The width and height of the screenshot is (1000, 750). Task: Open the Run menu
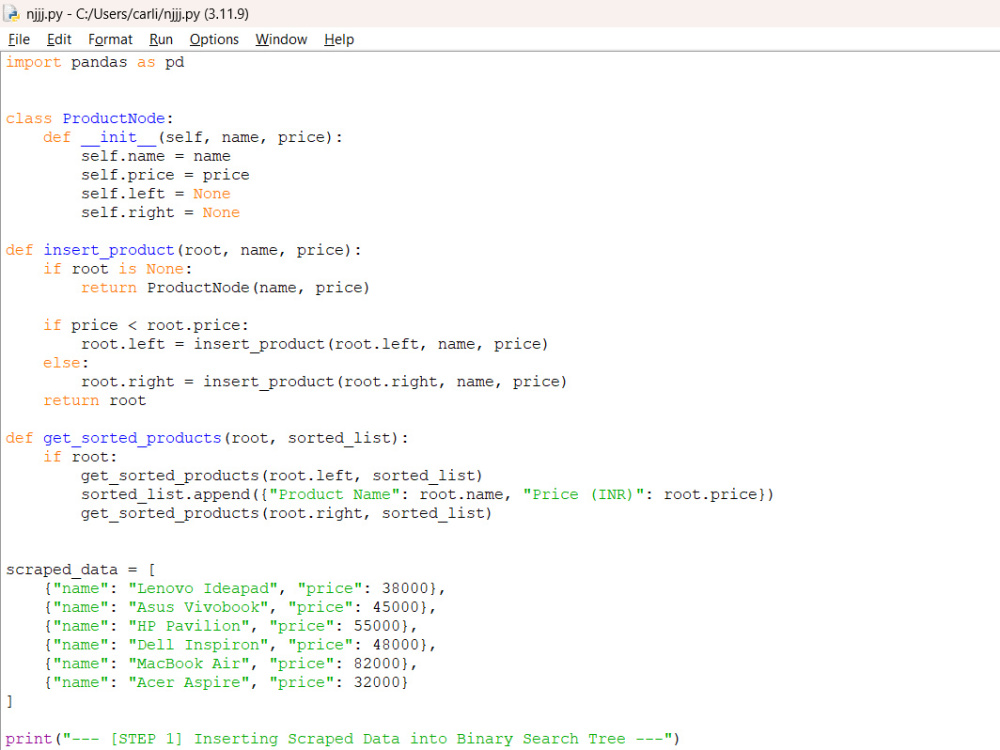point(161,40)
